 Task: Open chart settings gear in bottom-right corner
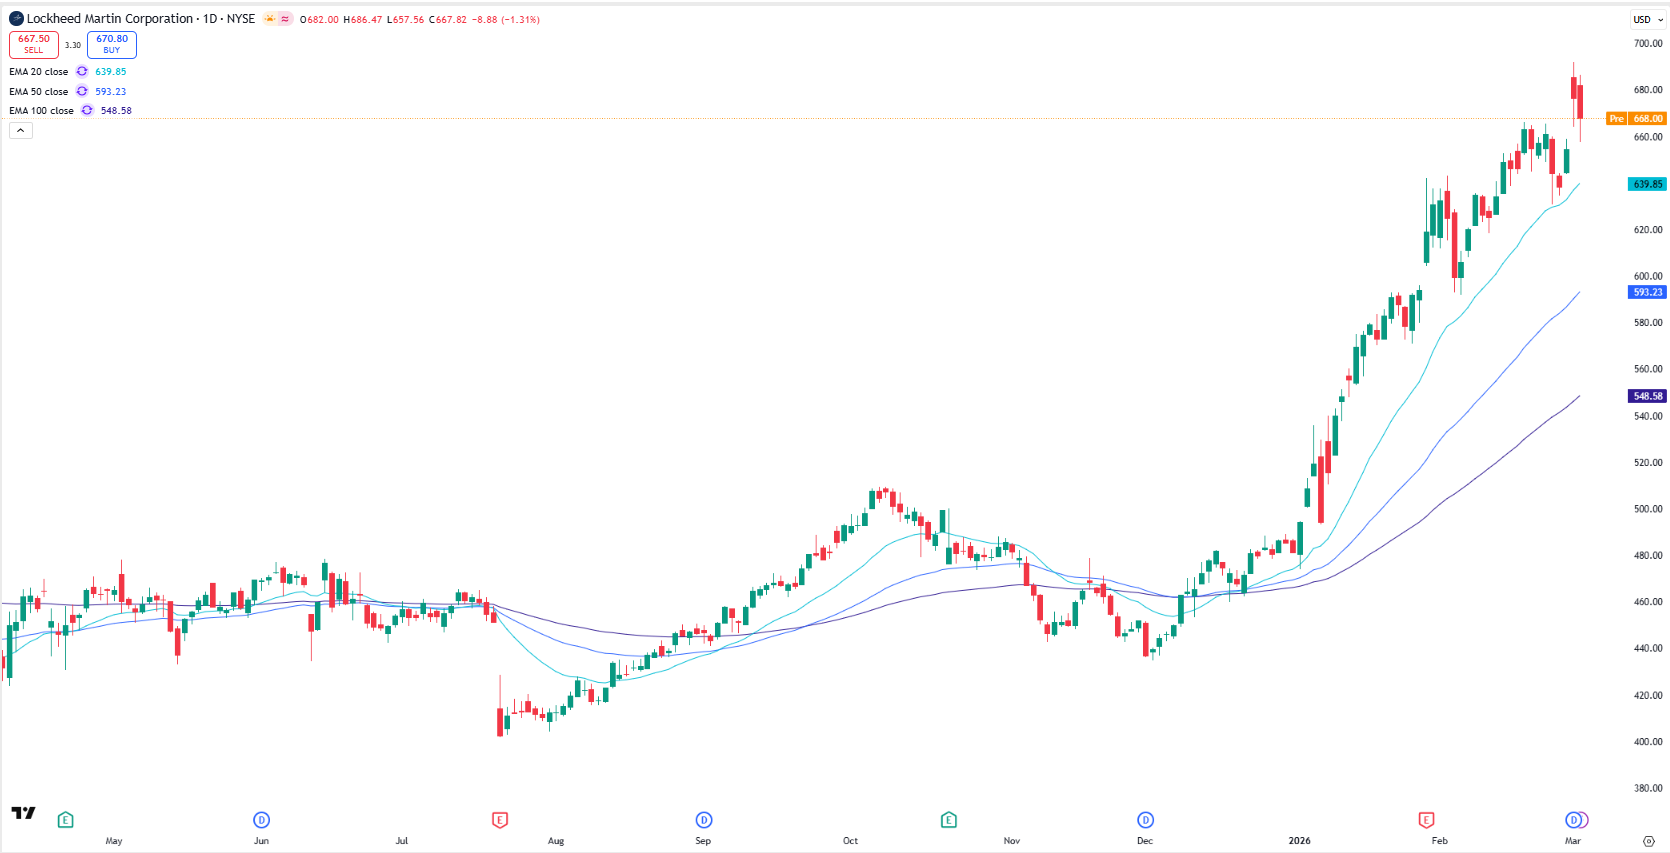pyautogui.click(x=1648, y=841)
